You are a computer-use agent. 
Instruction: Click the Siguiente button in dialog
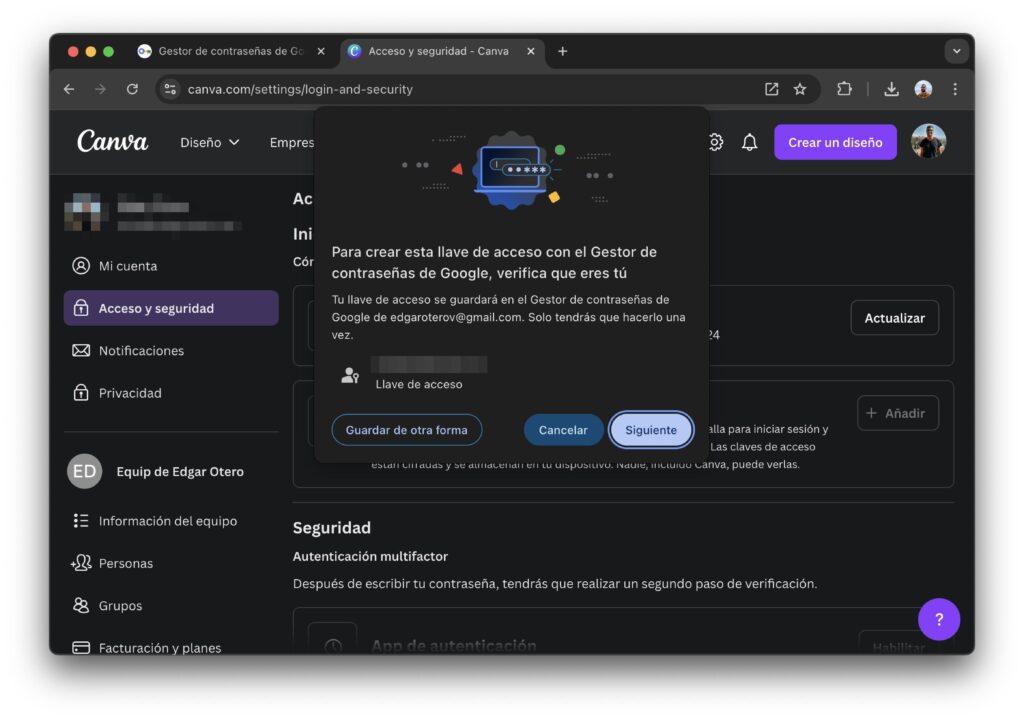pyautogui.click(x=650, y=430)
